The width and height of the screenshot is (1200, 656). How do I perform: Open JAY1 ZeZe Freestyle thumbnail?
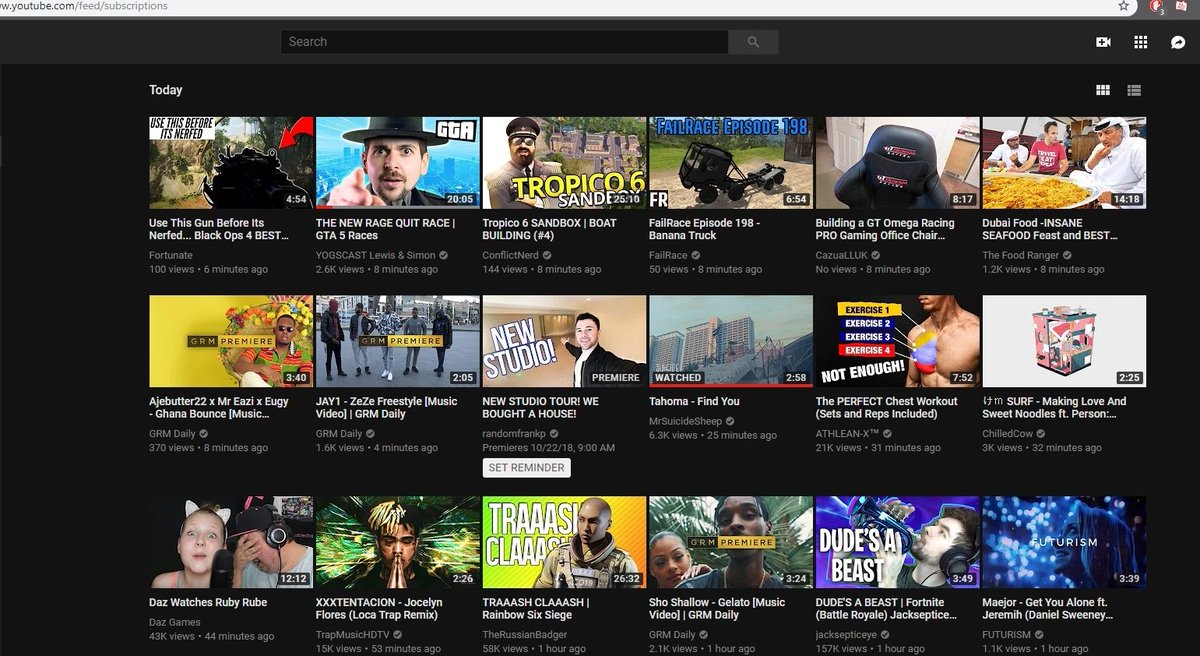(397, 341)
